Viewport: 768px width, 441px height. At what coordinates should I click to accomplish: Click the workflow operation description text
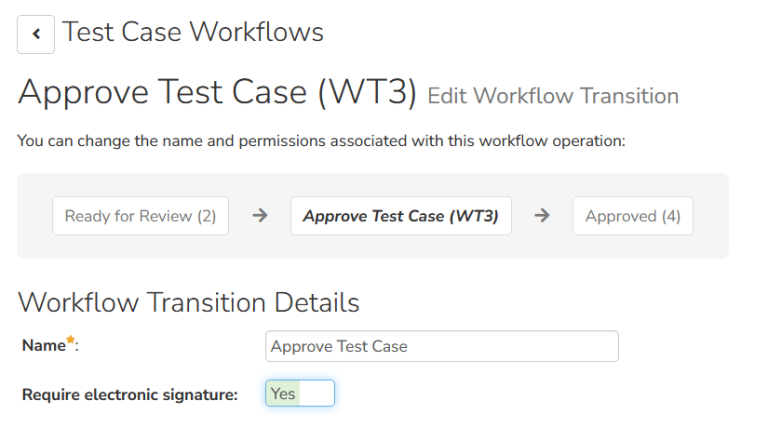pos(321,141)
